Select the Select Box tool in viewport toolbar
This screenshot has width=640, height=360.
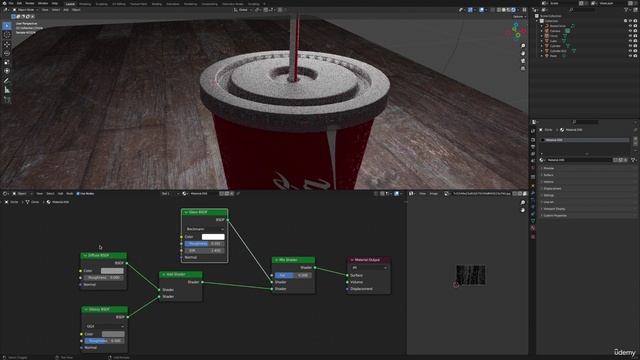point(7,26)
